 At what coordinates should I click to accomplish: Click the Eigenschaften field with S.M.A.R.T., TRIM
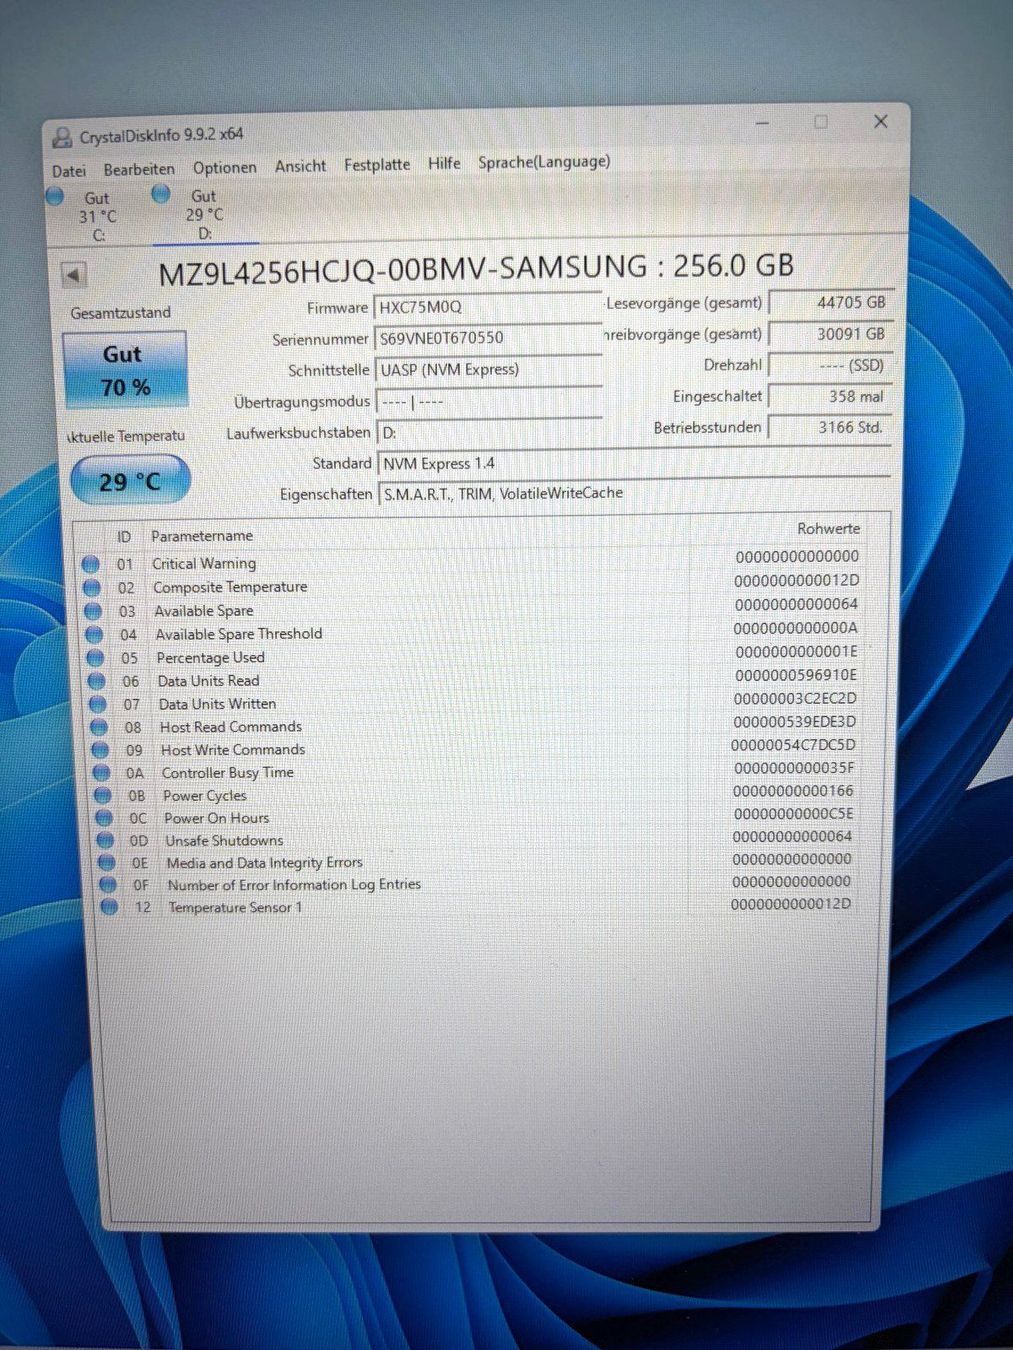point(634,493)
